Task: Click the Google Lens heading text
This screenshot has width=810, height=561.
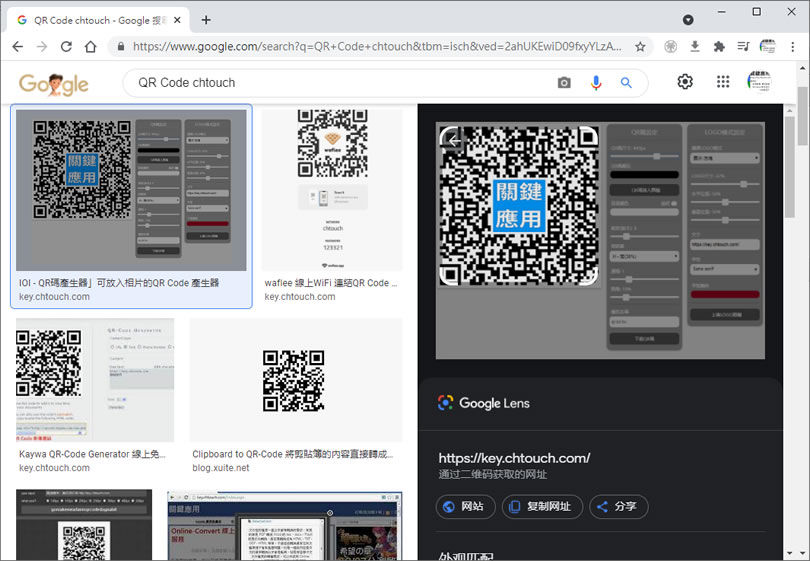Action: pyautogui.click(x=494, y=403)
